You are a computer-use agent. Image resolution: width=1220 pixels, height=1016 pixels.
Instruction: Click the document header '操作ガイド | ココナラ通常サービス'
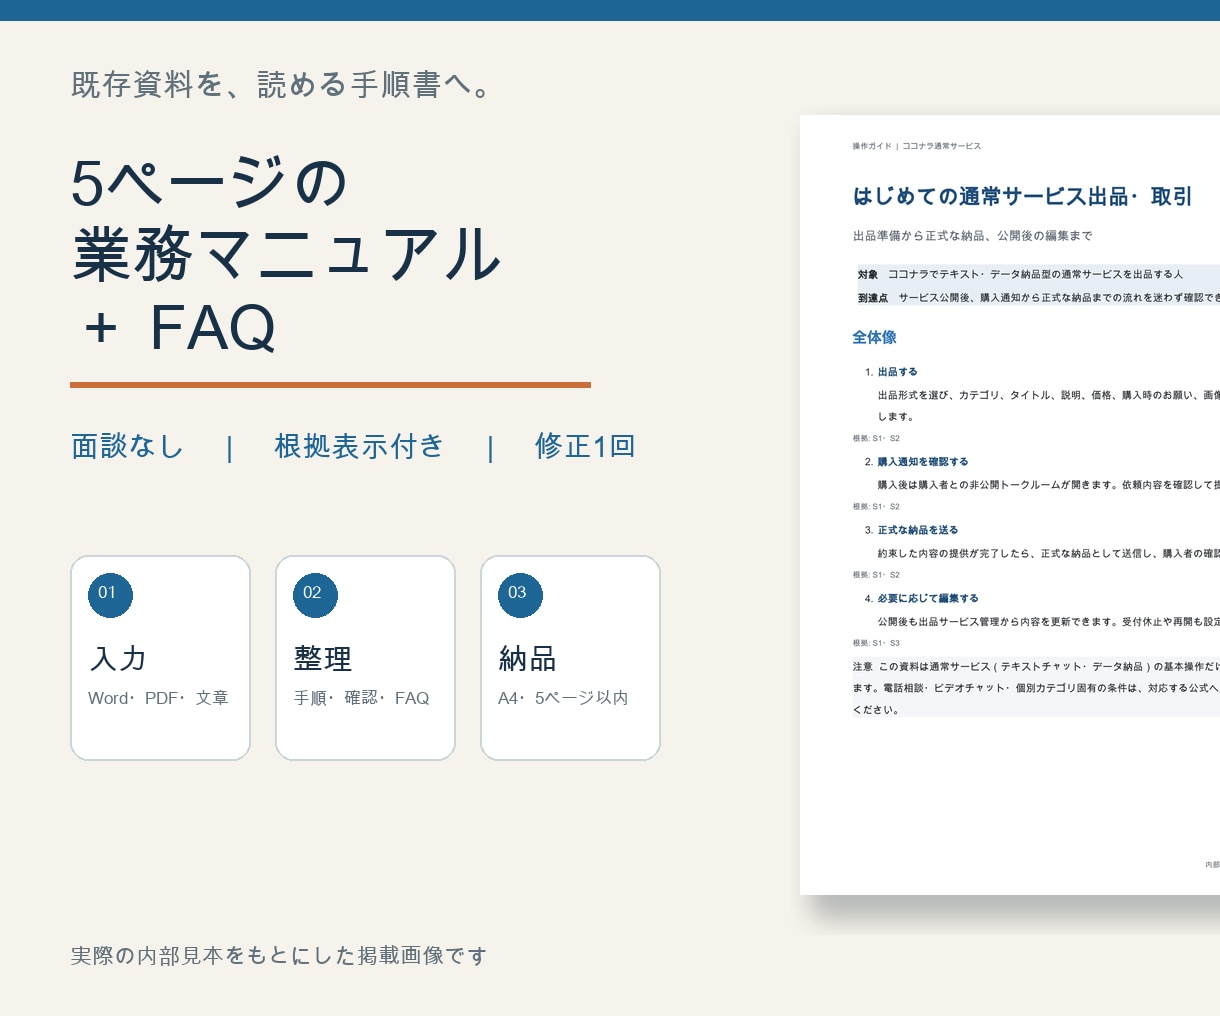point(917,146)
